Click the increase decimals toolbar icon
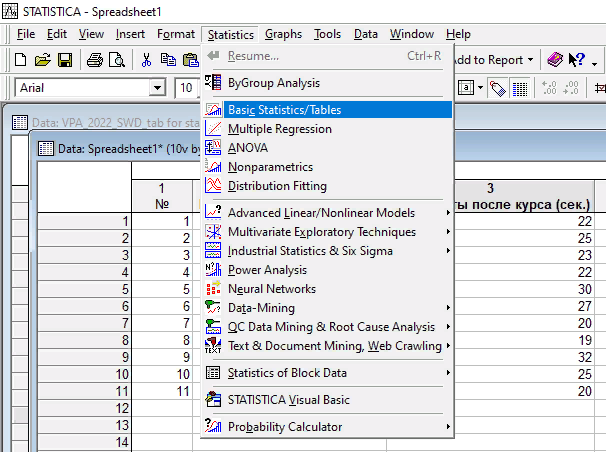 pyautogui.click(x=549, y=88)
